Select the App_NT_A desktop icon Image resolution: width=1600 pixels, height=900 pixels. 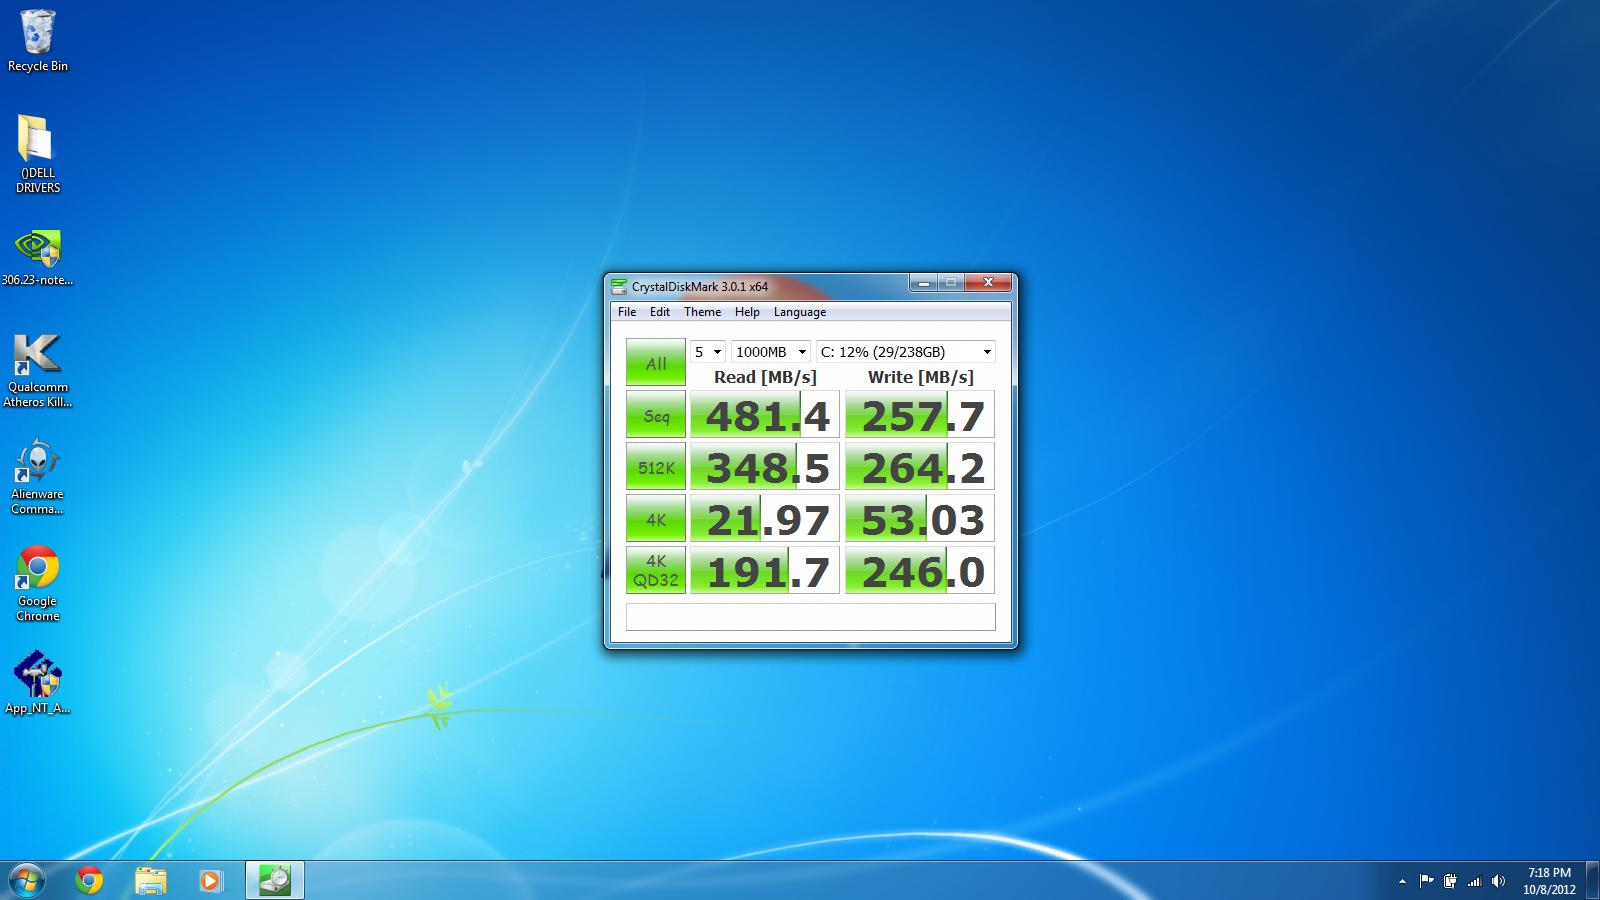click(x=38, y=683)
